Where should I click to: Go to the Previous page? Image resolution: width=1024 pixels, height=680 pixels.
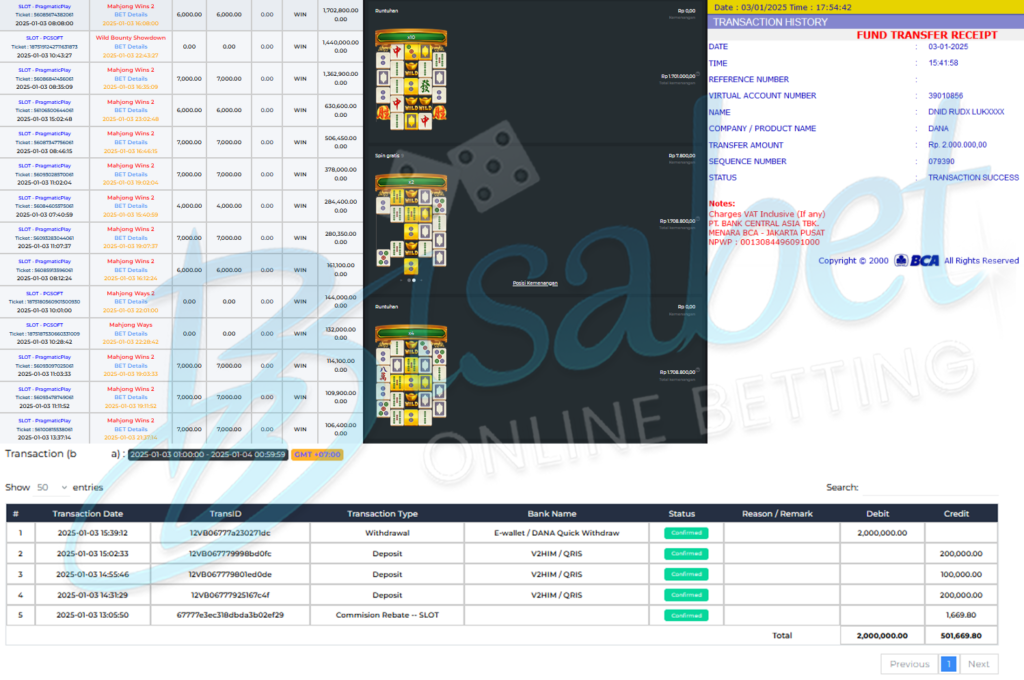click(x=909, y=664)
